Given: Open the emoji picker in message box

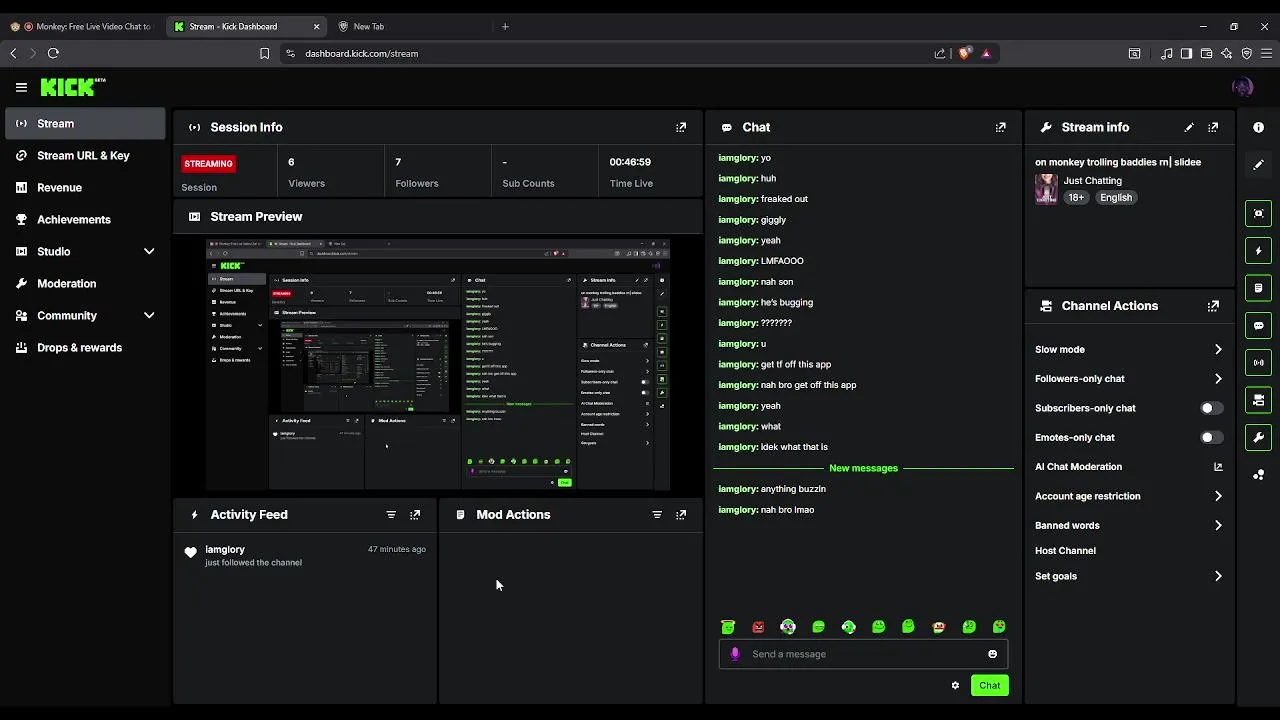Looking at the screenshot, I should pyautogui.click(x=992, y=654).
